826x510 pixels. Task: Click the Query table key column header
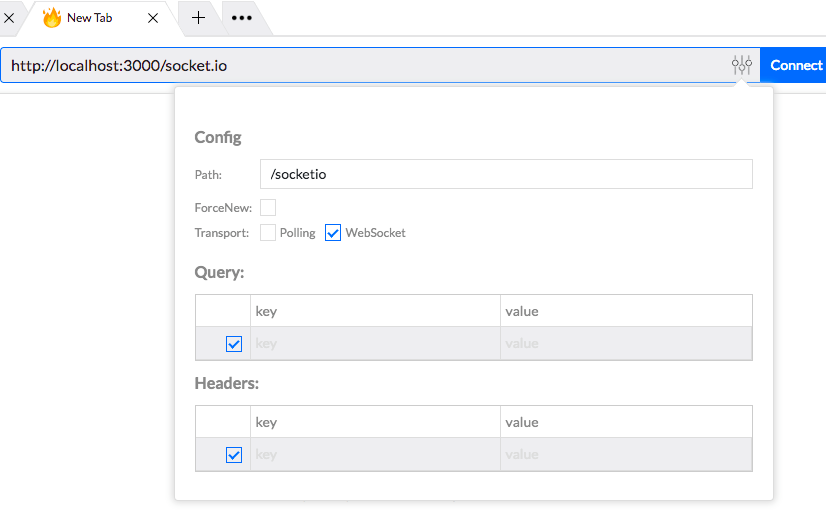375,311
